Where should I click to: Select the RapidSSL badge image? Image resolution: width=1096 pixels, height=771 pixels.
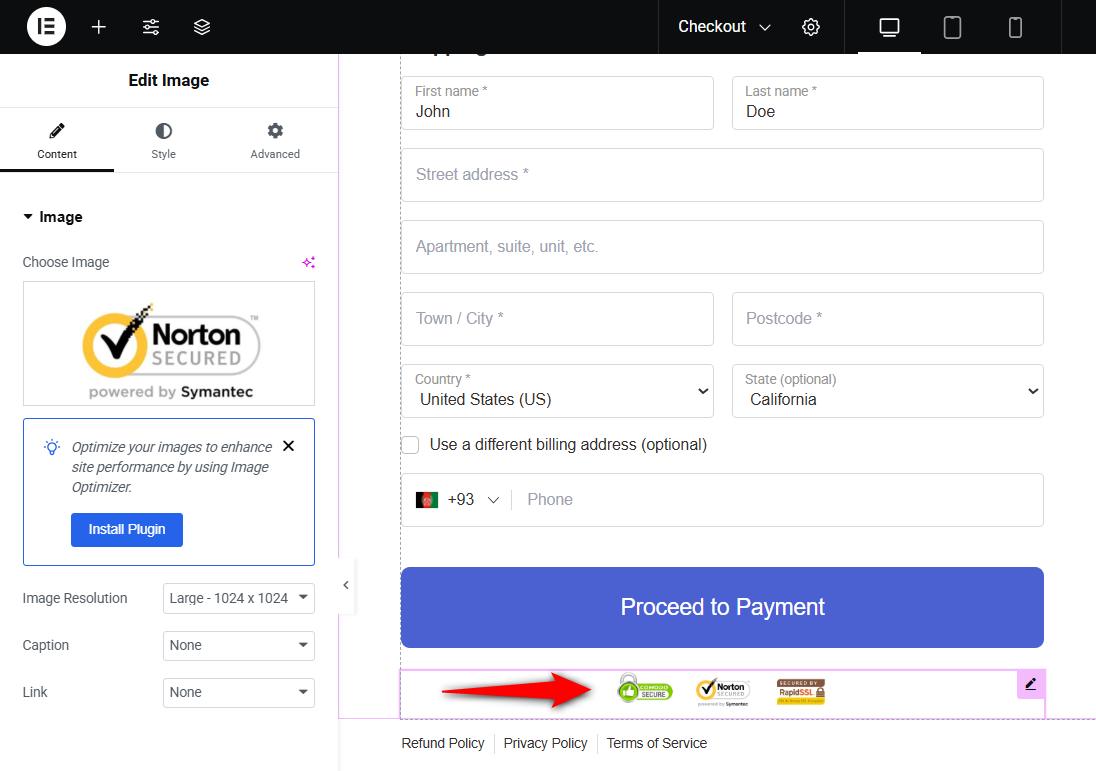click(x=801, y=691)
